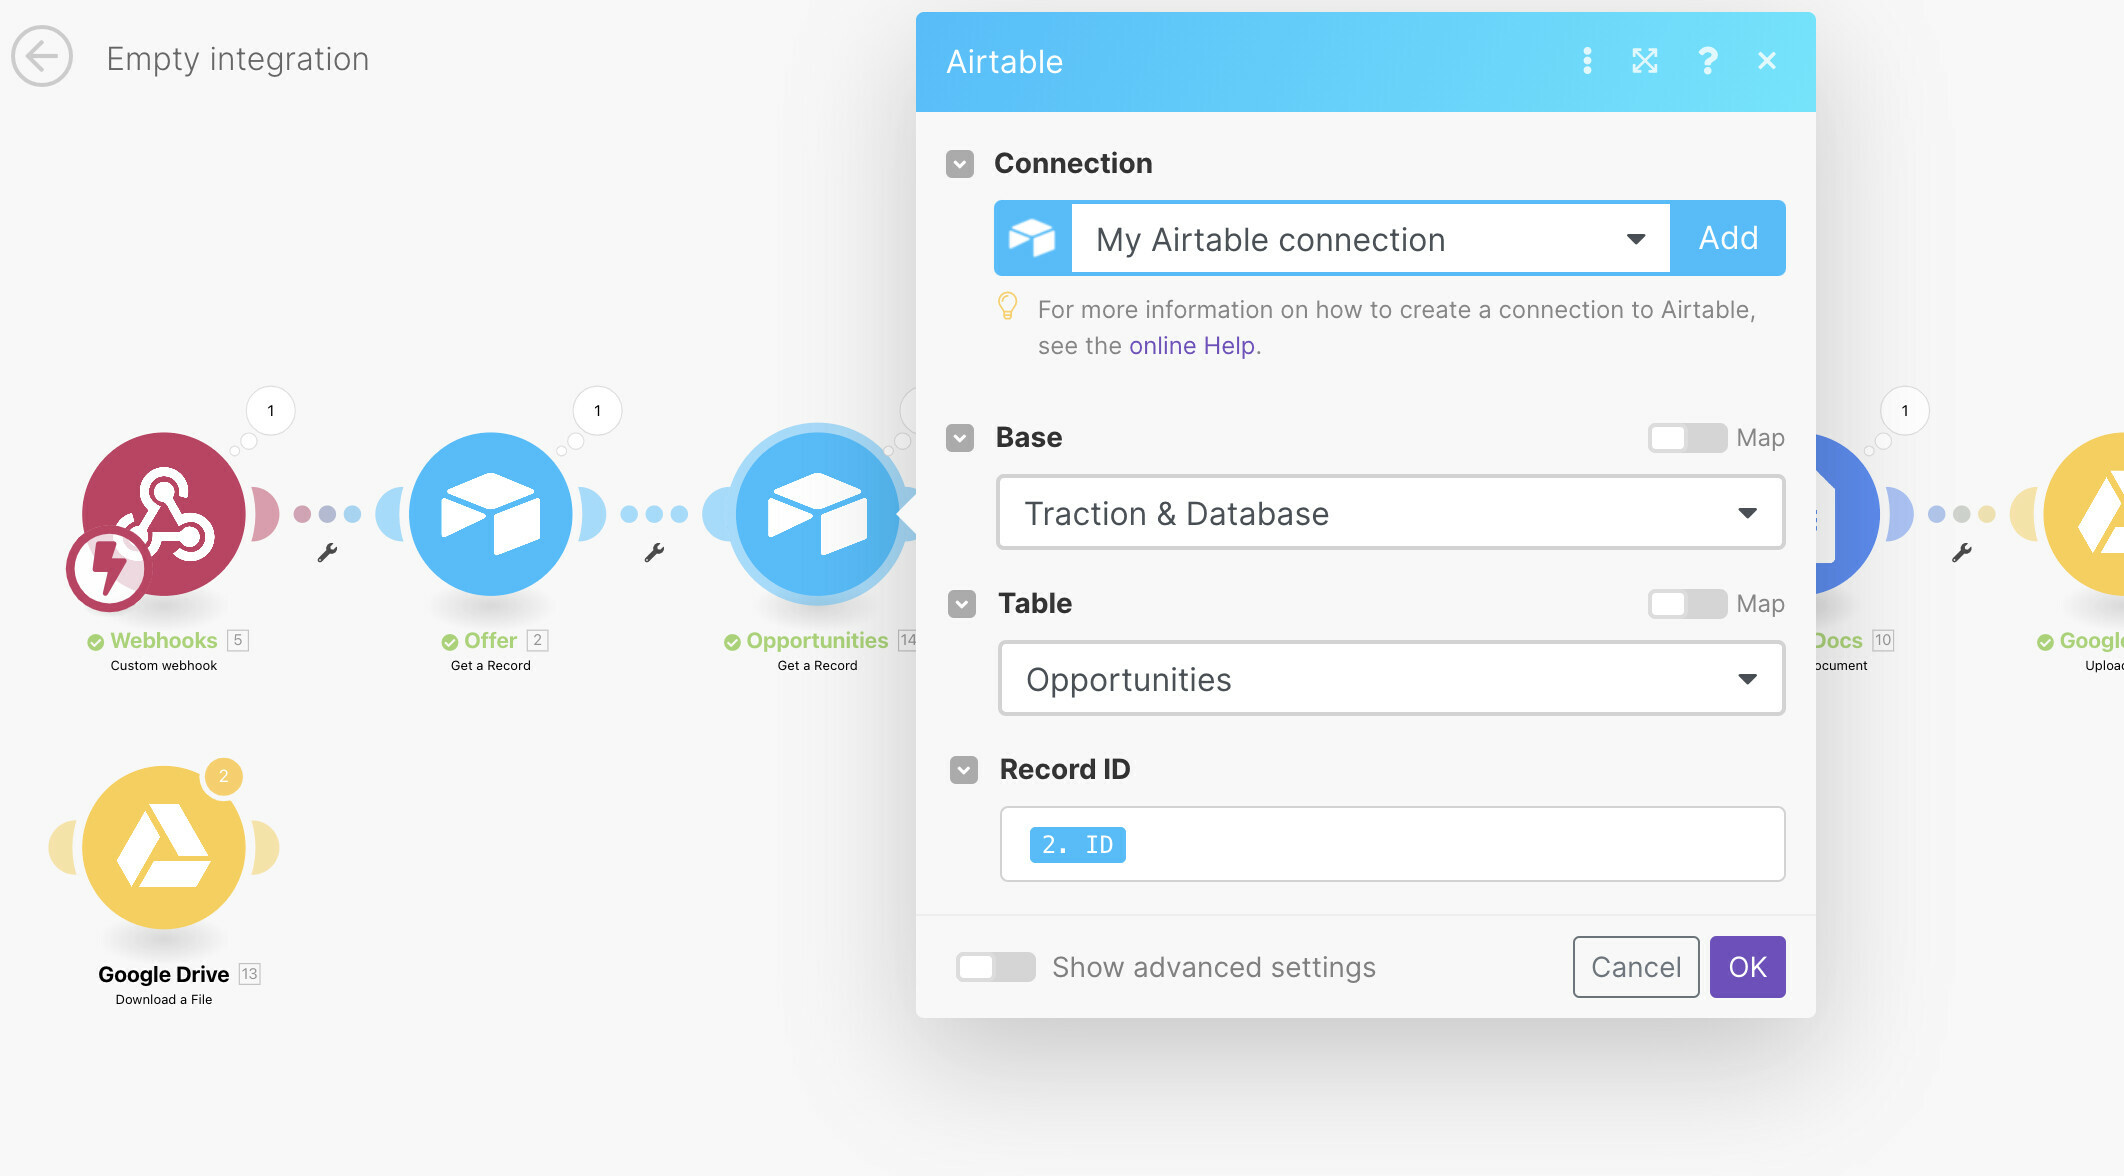
Task: Click the Google Docs module number 10
Action: [x=1883, y=640]
